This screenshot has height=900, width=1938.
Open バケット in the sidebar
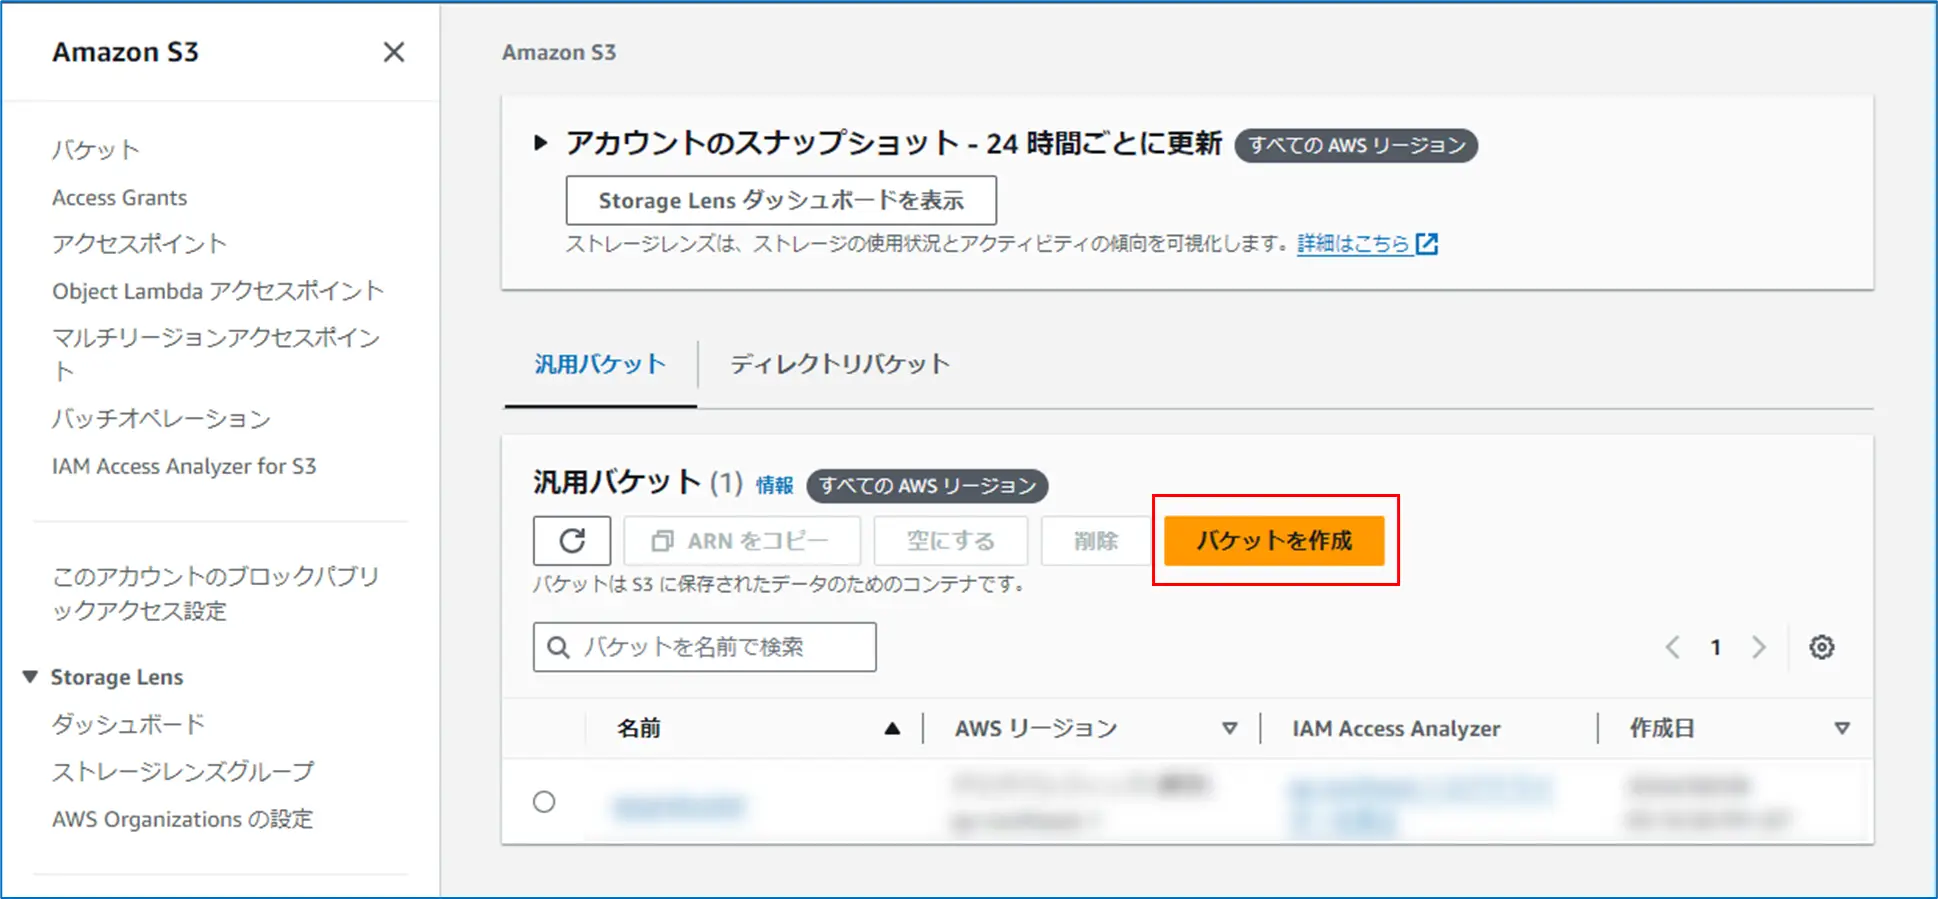(x=96, y=150)
